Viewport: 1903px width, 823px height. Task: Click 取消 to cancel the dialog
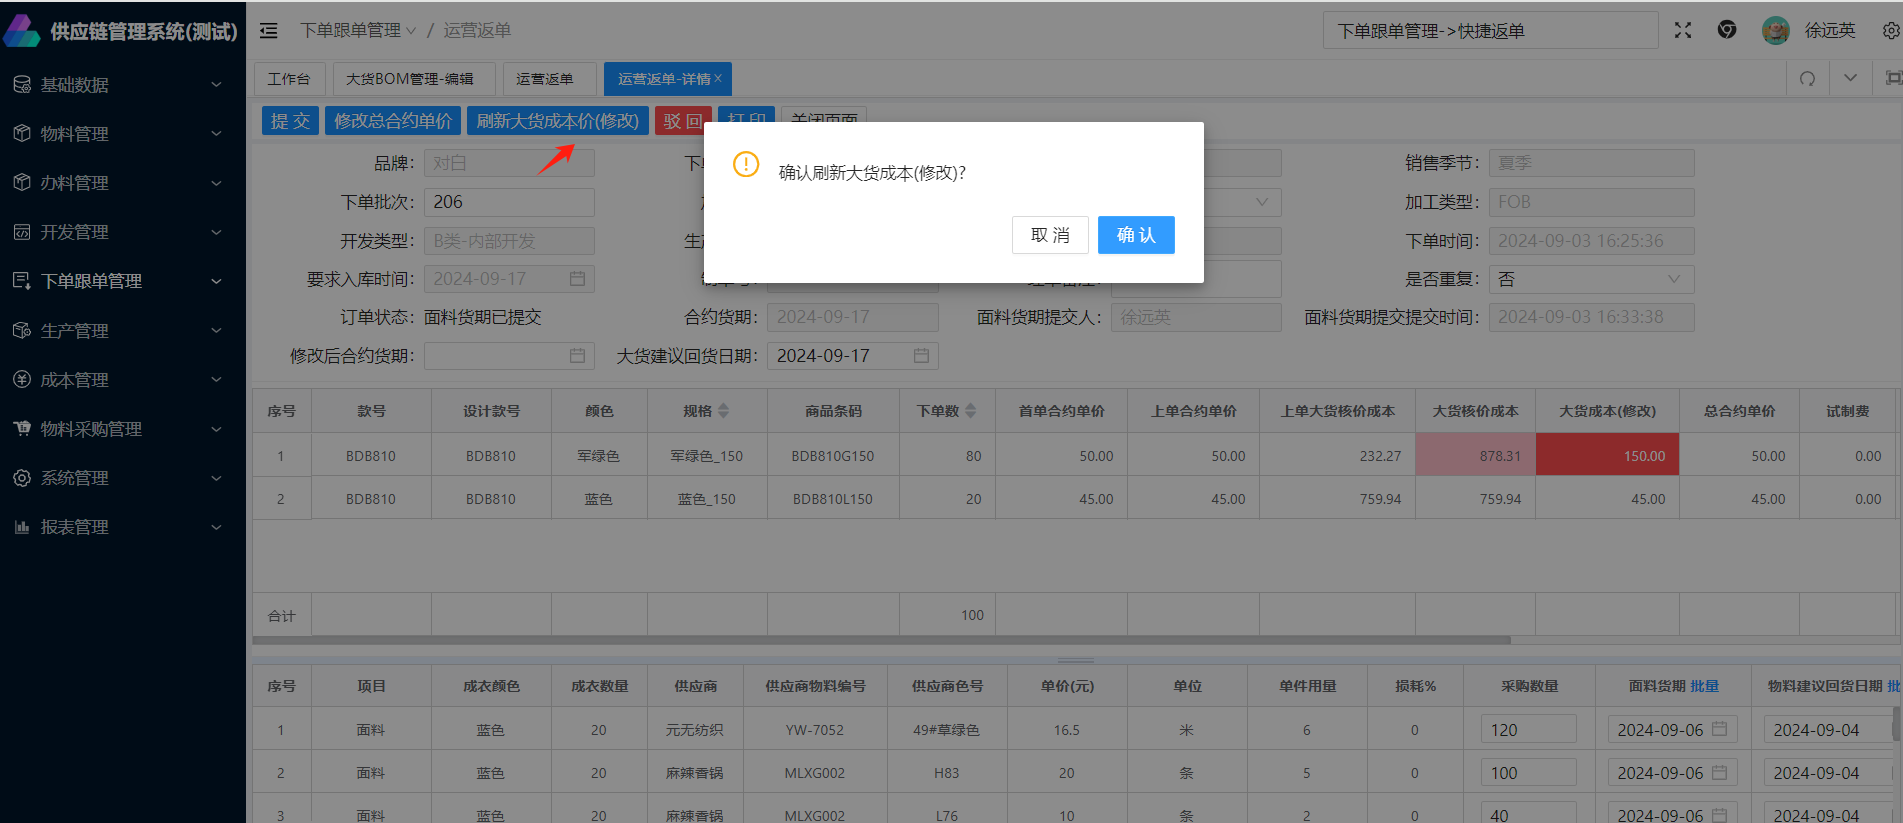pos(1049,235)
